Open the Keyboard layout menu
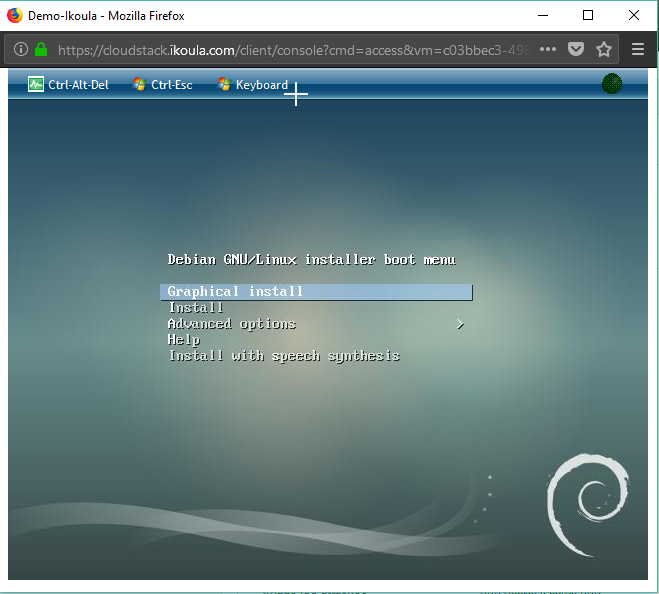 point(253,84)
